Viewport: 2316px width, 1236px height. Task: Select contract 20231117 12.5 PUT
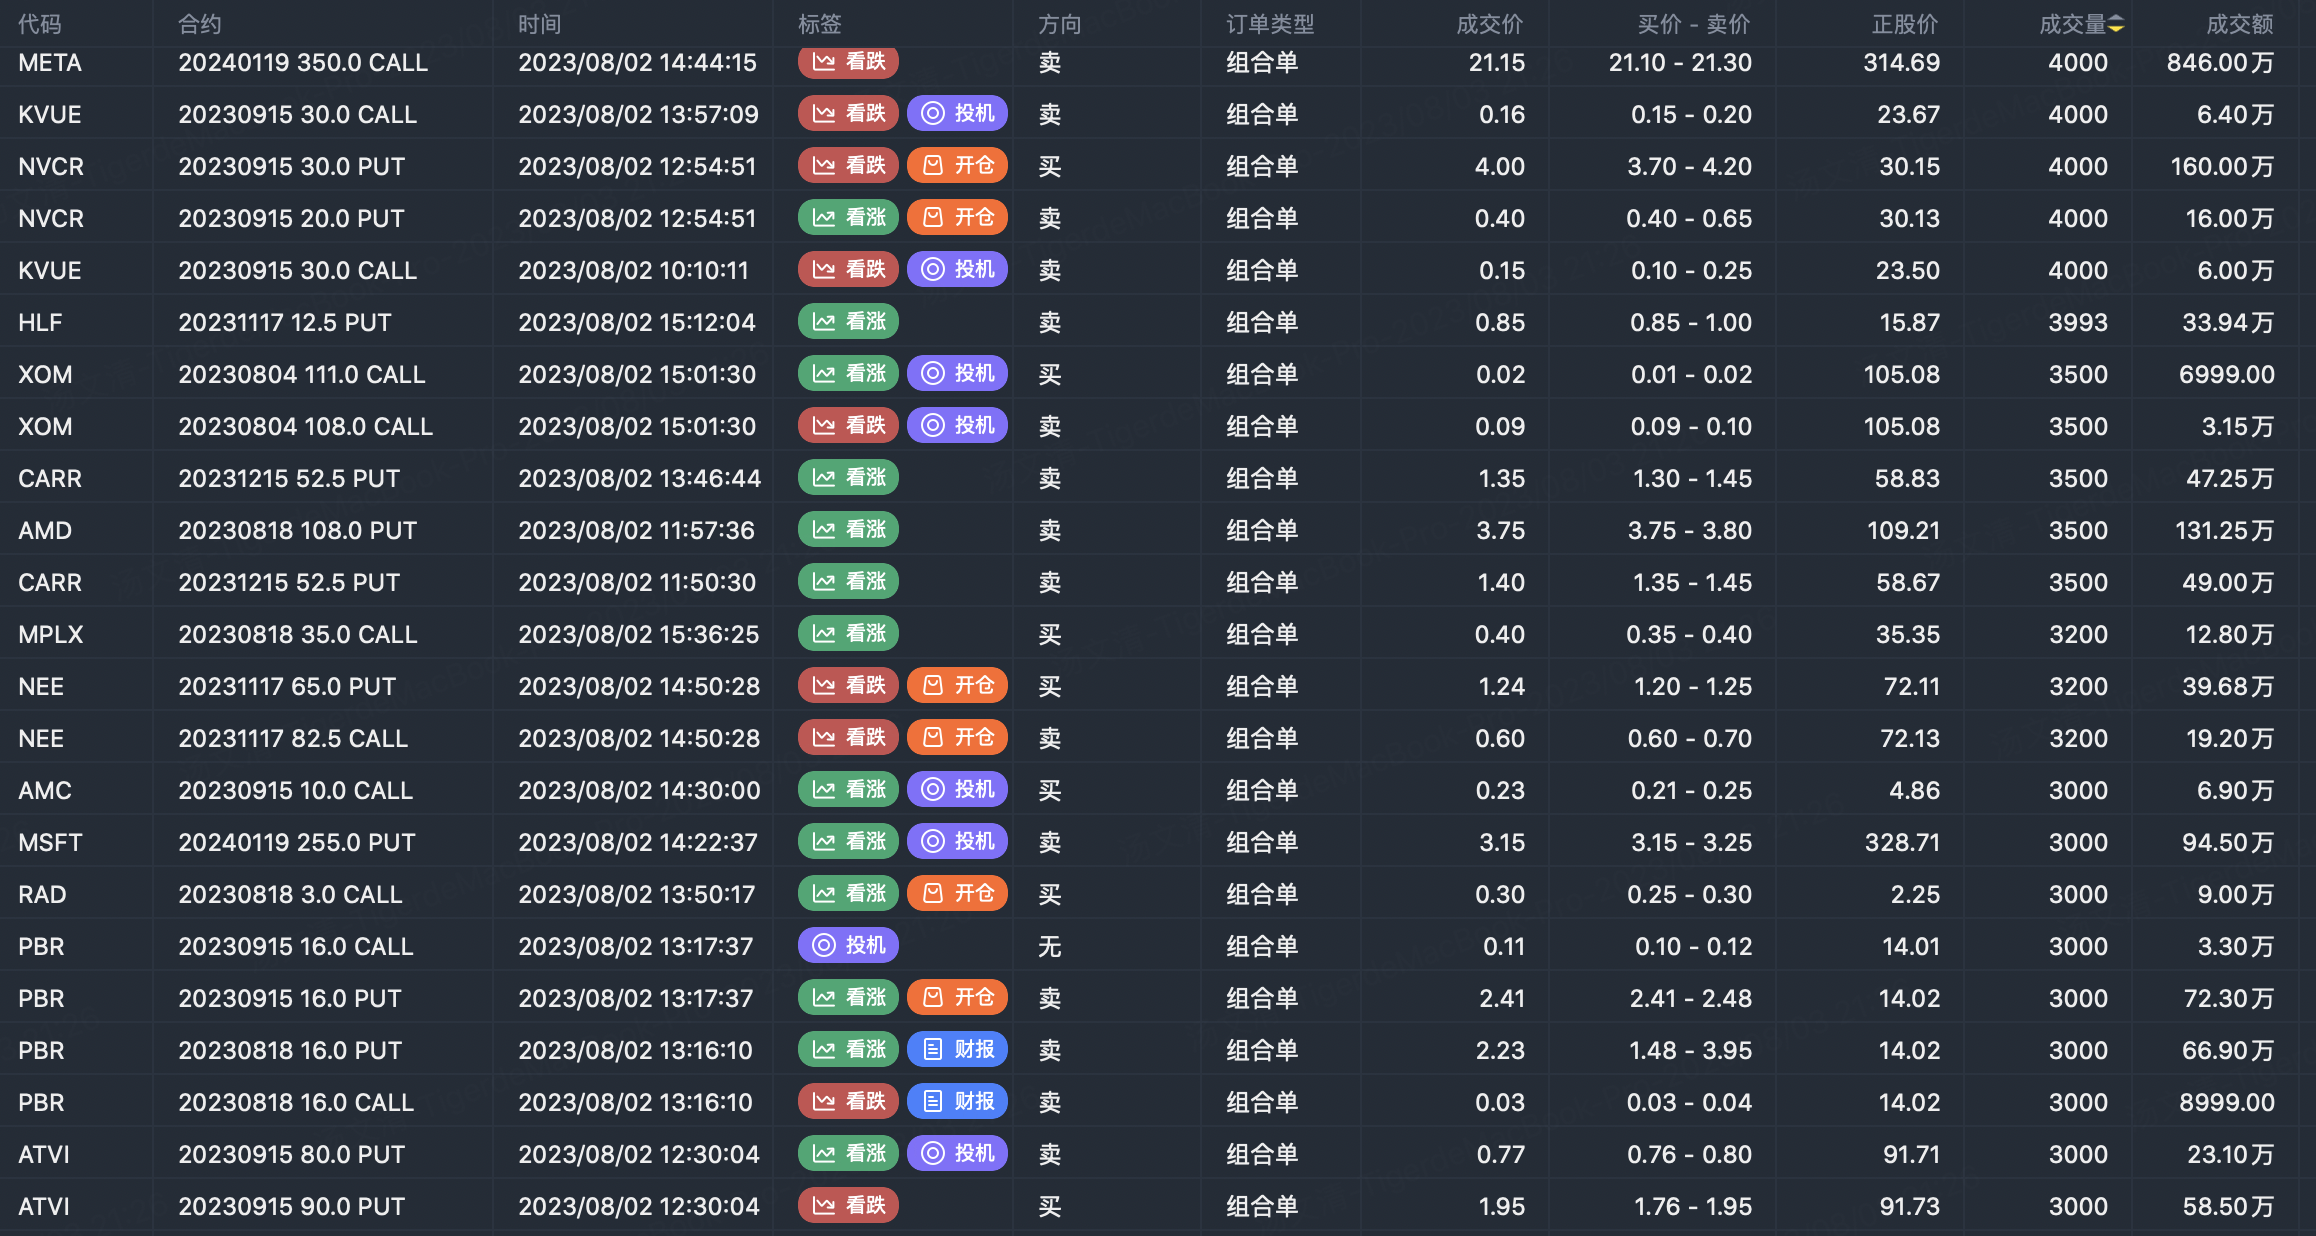coord(285,322)
